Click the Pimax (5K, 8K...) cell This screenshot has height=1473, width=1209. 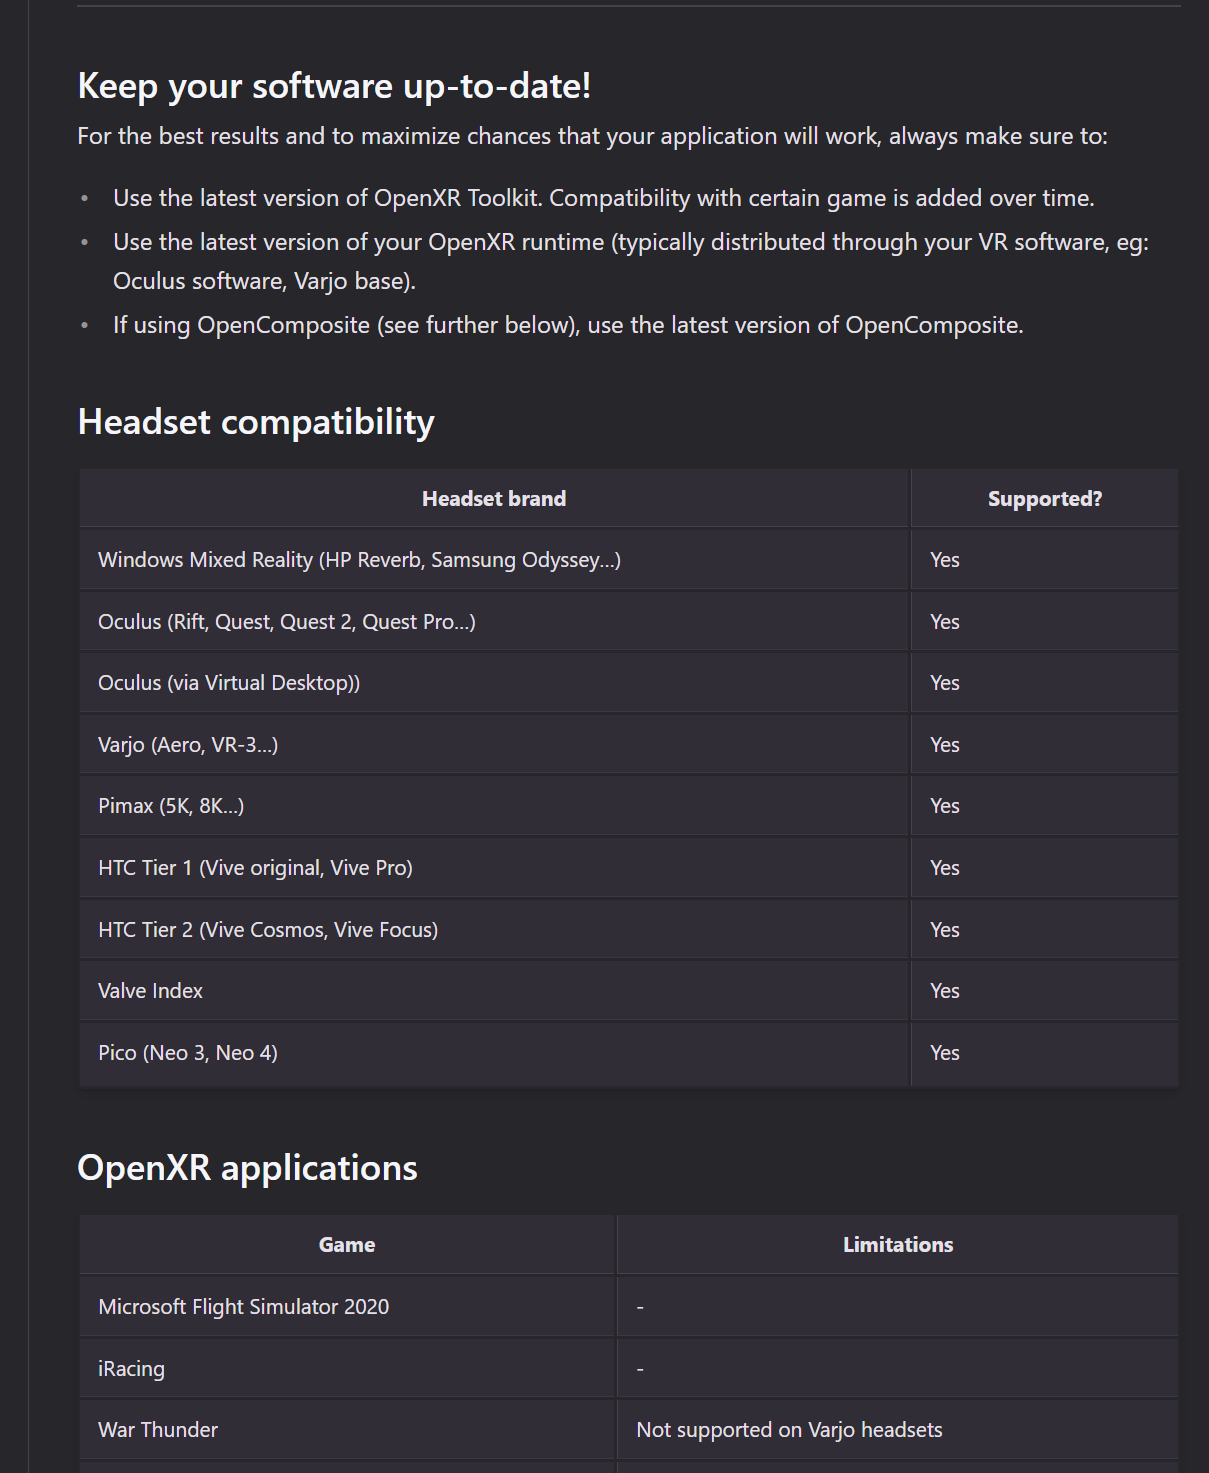171,806
